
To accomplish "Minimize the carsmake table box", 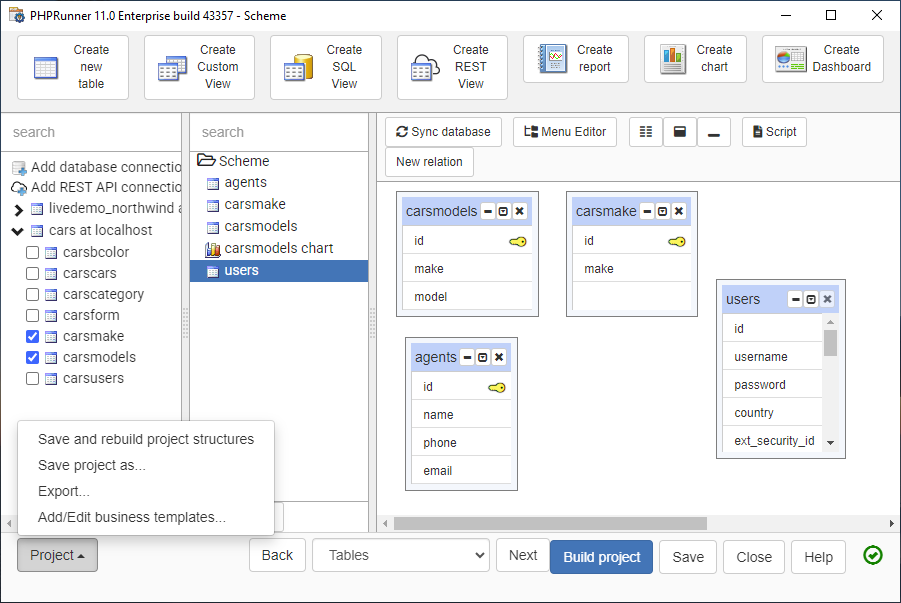I will pyautogui.click(x=647, y=212).
